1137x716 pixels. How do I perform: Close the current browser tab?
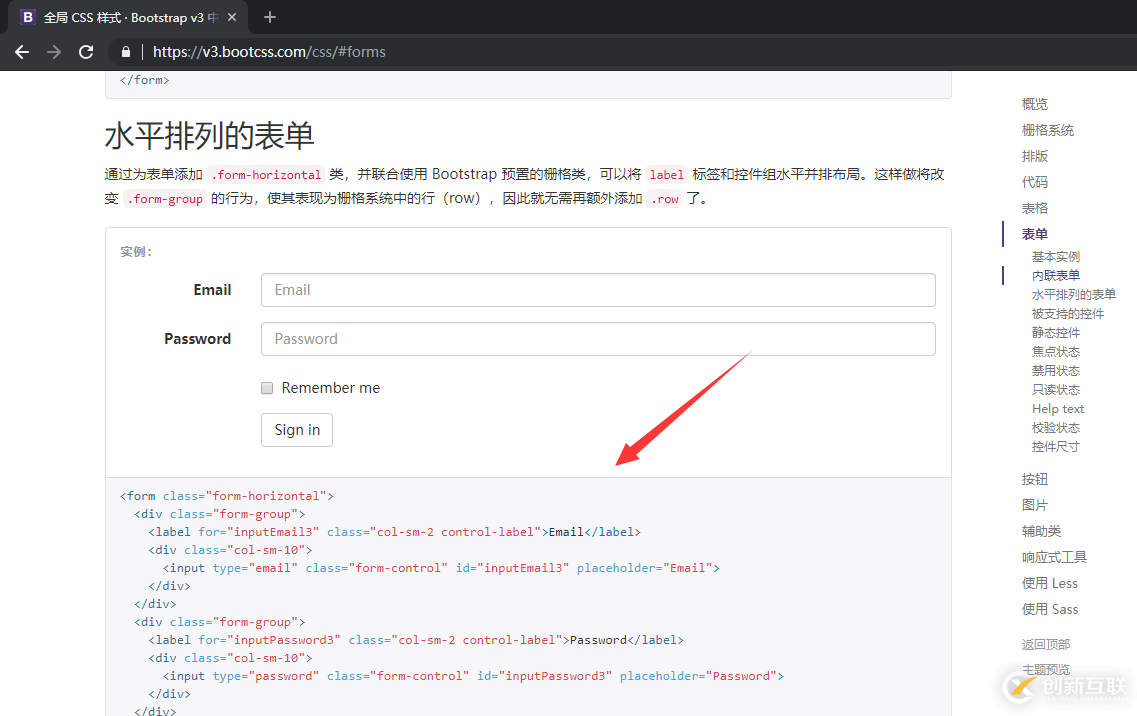pos(231,17)
